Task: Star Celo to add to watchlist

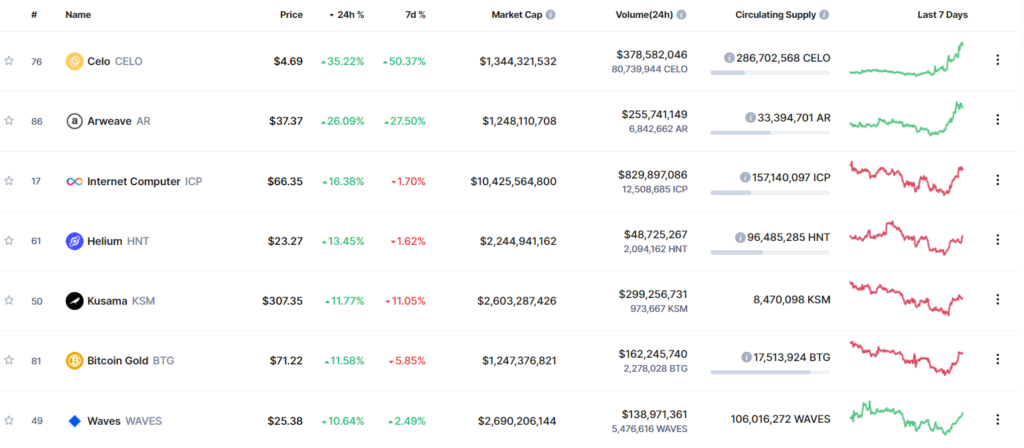Action: tap(9, 61)
